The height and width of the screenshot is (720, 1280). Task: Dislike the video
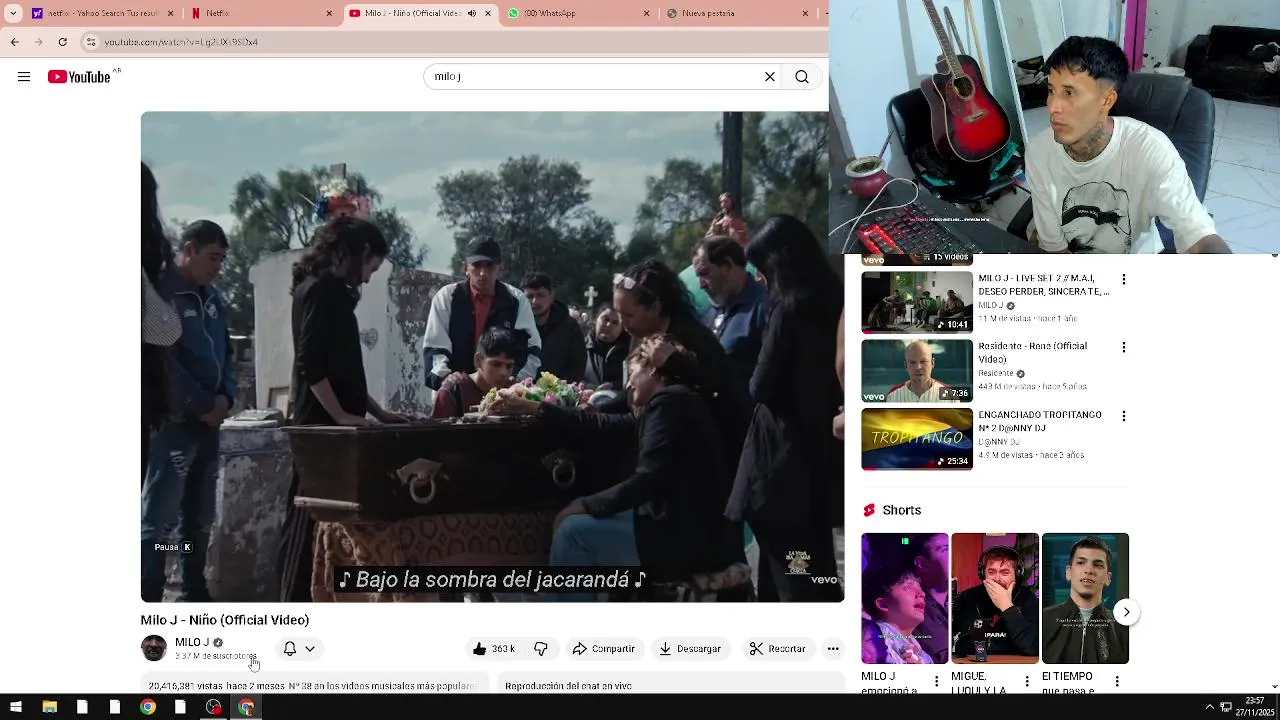point(541,649)
